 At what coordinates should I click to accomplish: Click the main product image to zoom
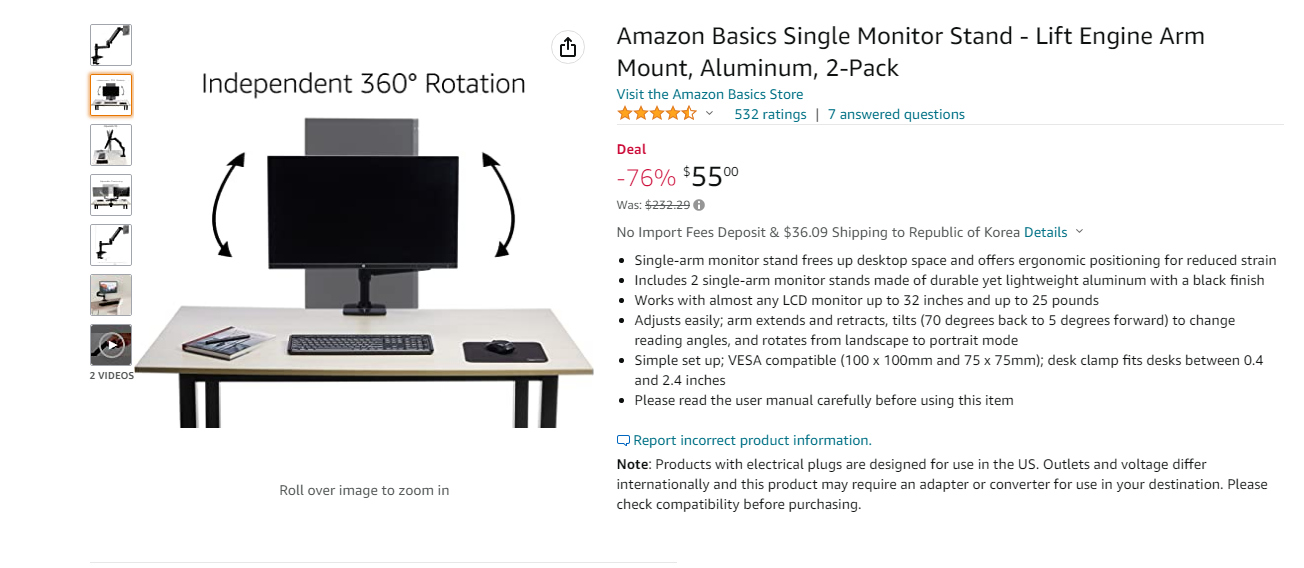pyautogui.click(x=364, y=250)
